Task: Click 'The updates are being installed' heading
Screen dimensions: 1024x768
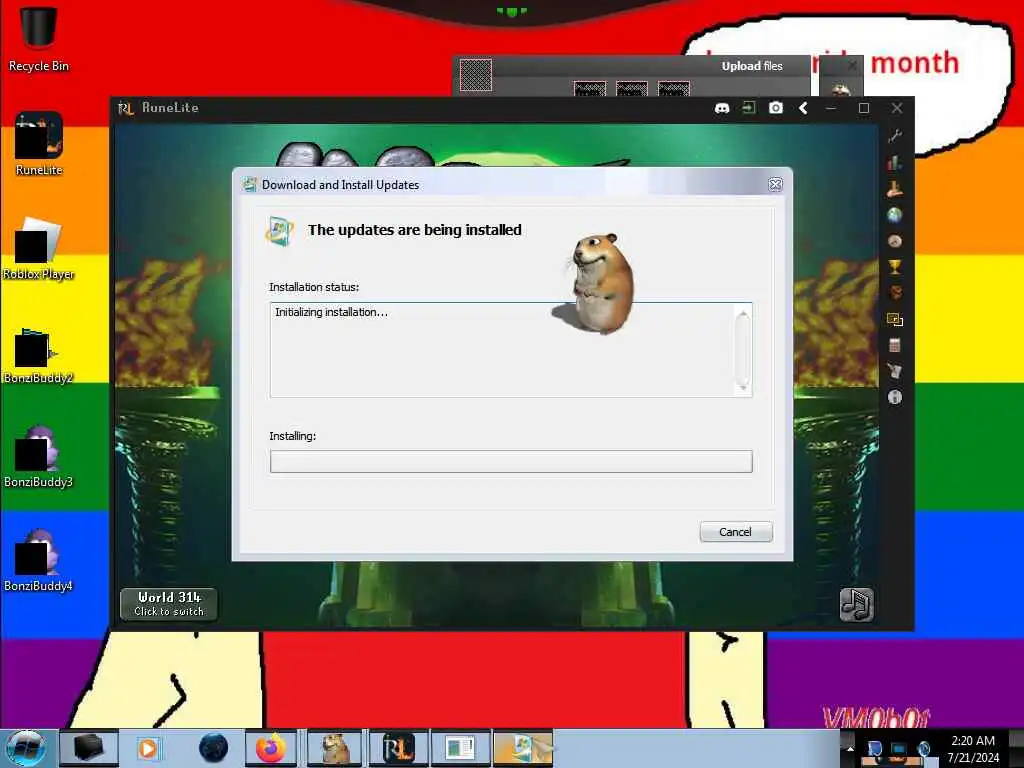Action: click(x=415, y=230)
